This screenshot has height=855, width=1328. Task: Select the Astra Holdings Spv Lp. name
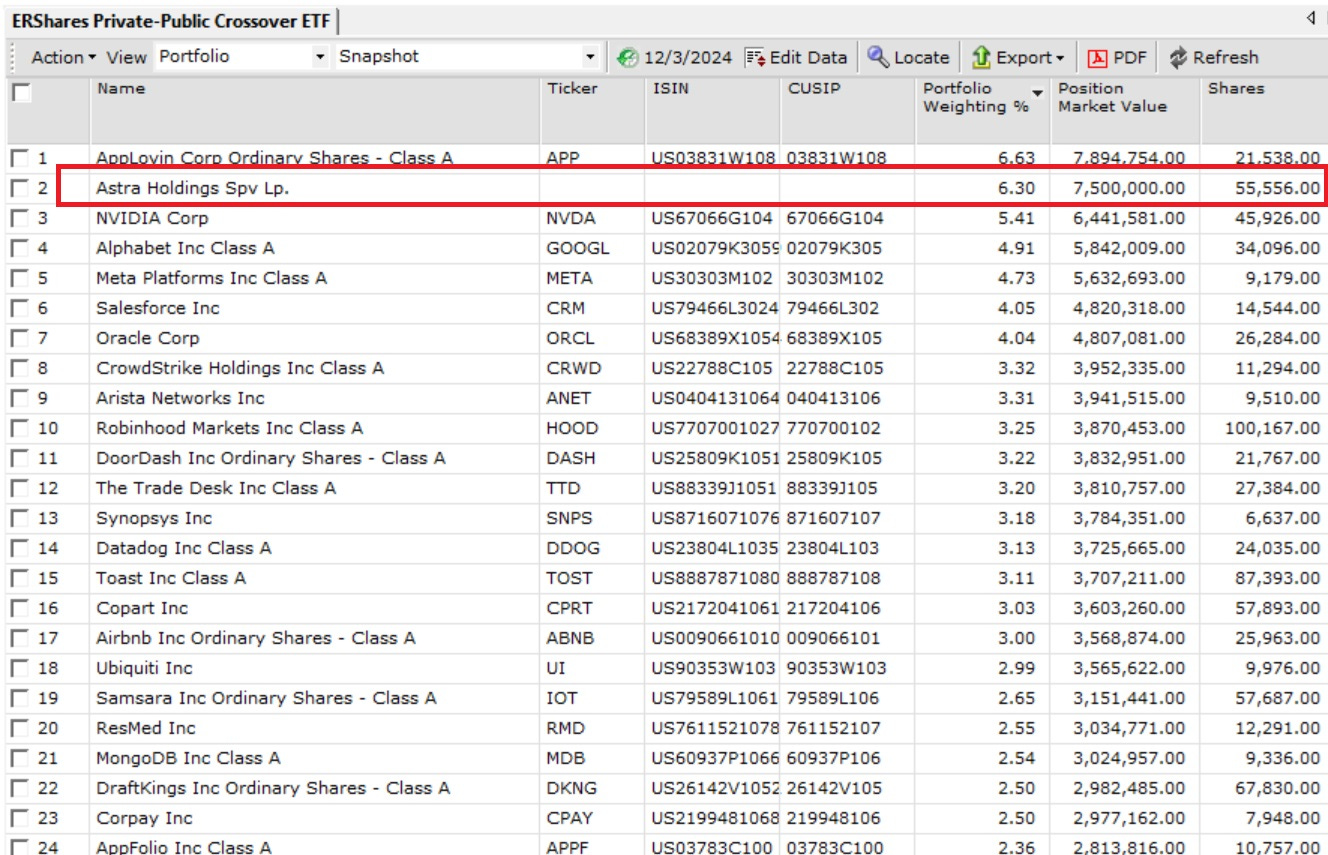193,188
